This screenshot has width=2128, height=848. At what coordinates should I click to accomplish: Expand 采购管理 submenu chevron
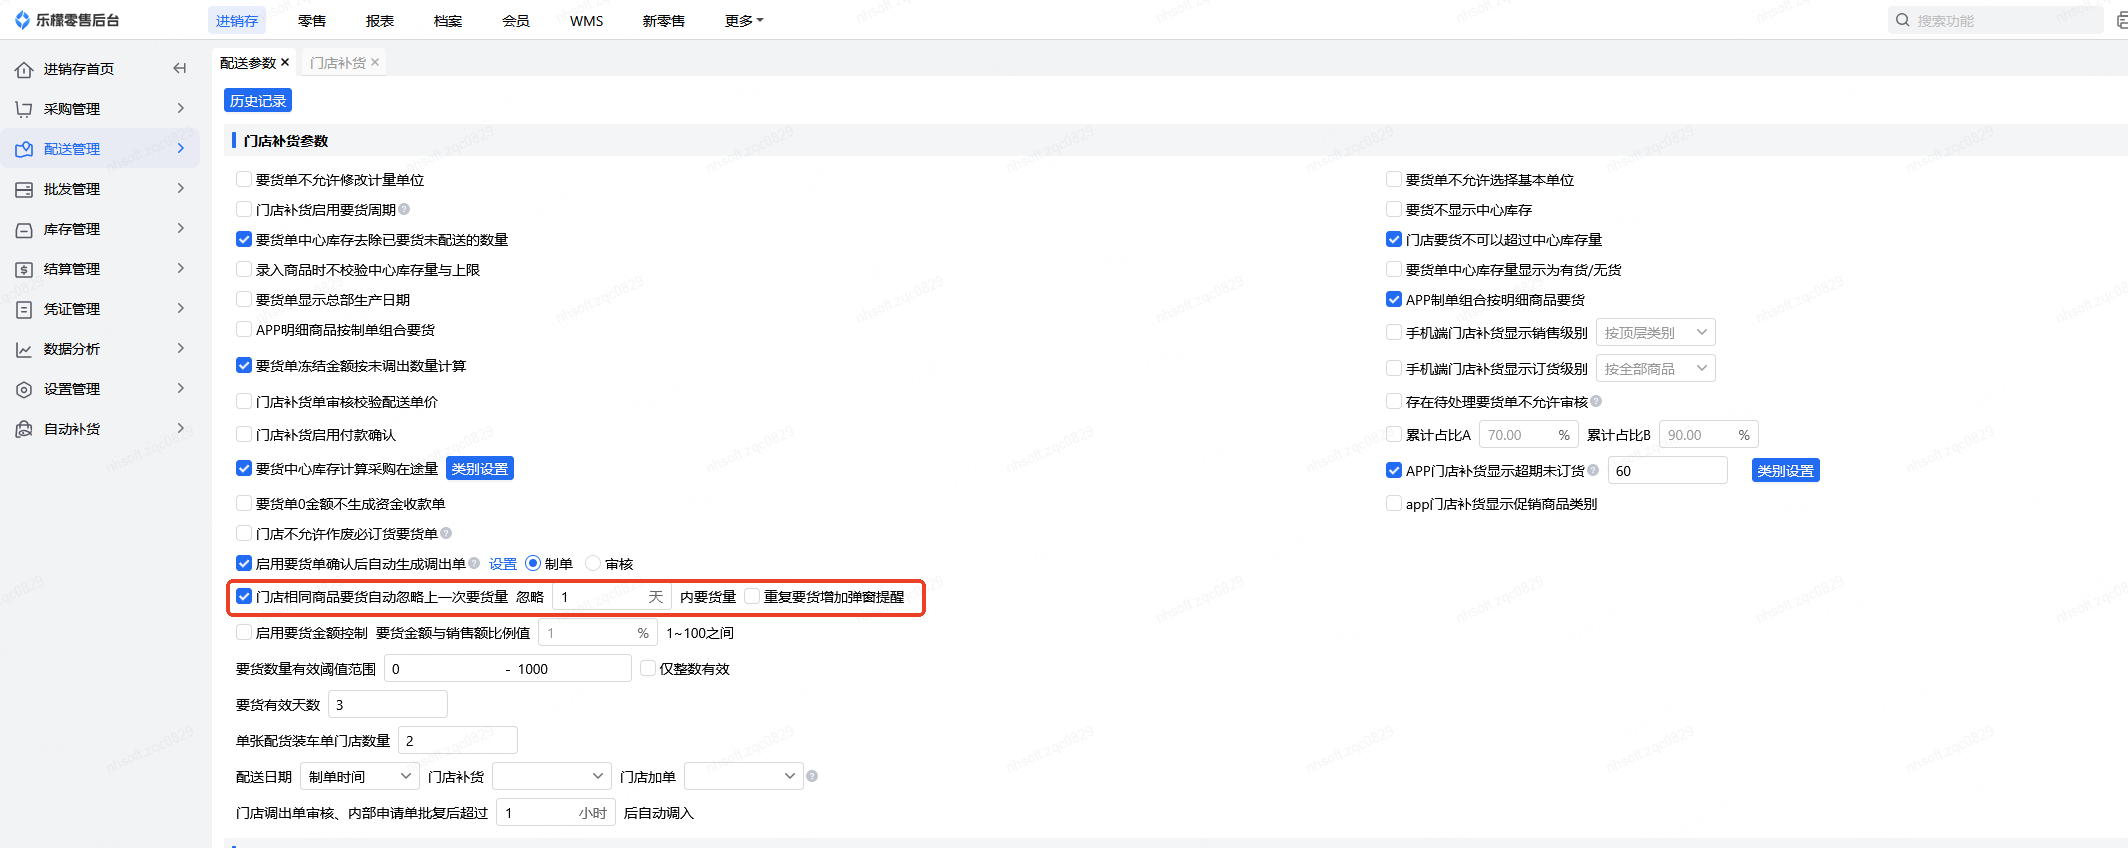pos(181,108)
